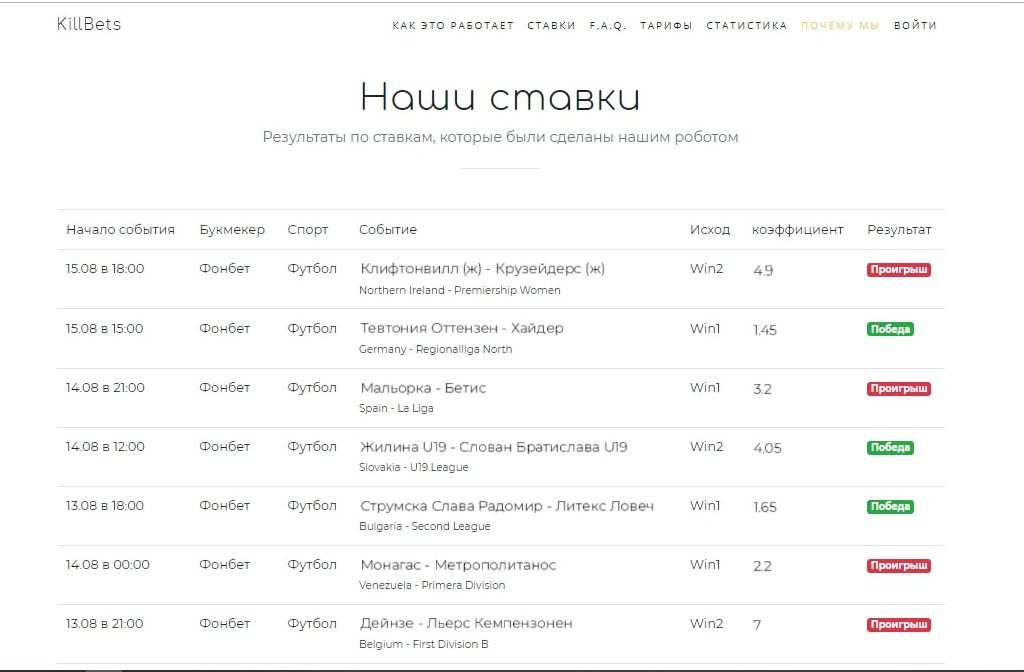Screen dimensions: 1024x672
Task: Click 'Slovakia - U19 League' league text
Action: tap(414, 467)
